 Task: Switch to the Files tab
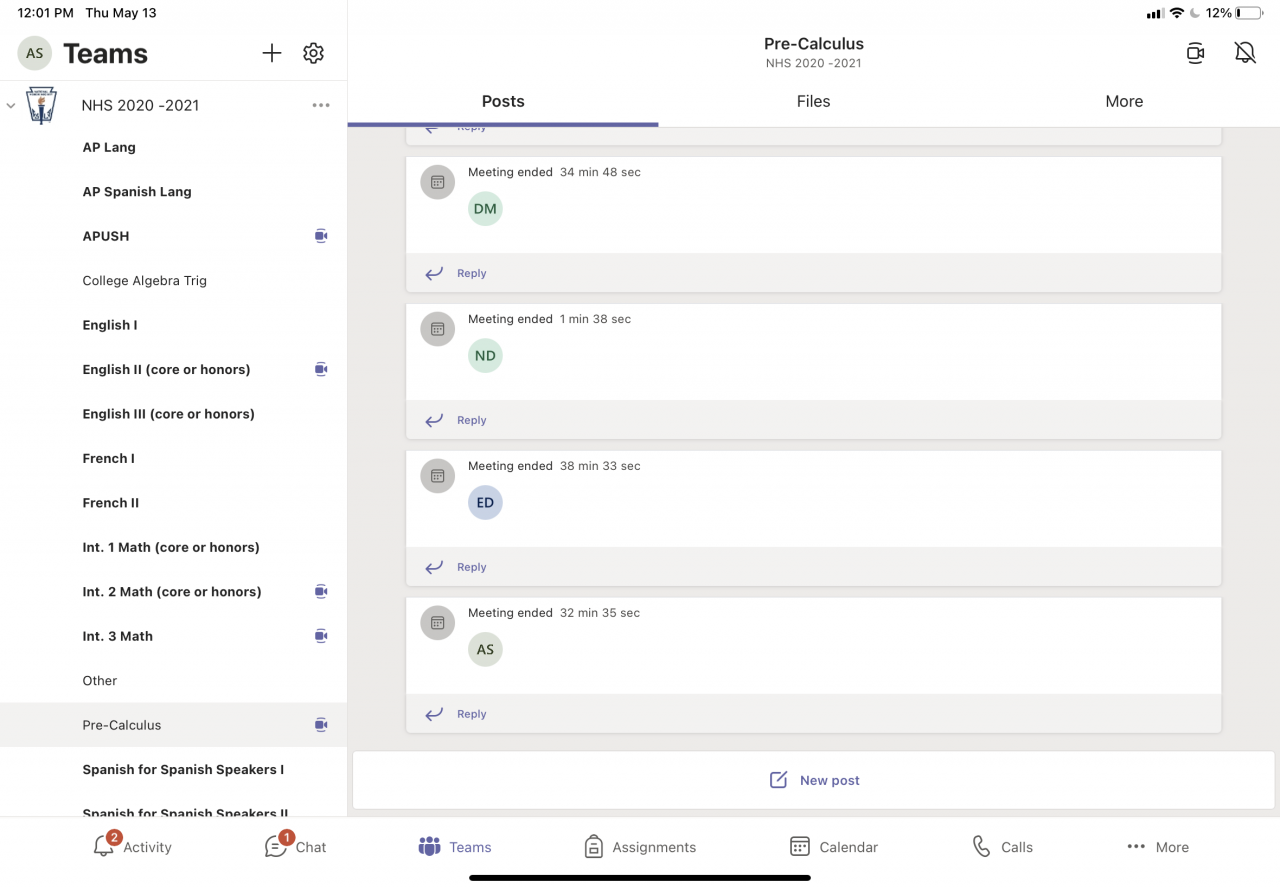coord(813,101)
